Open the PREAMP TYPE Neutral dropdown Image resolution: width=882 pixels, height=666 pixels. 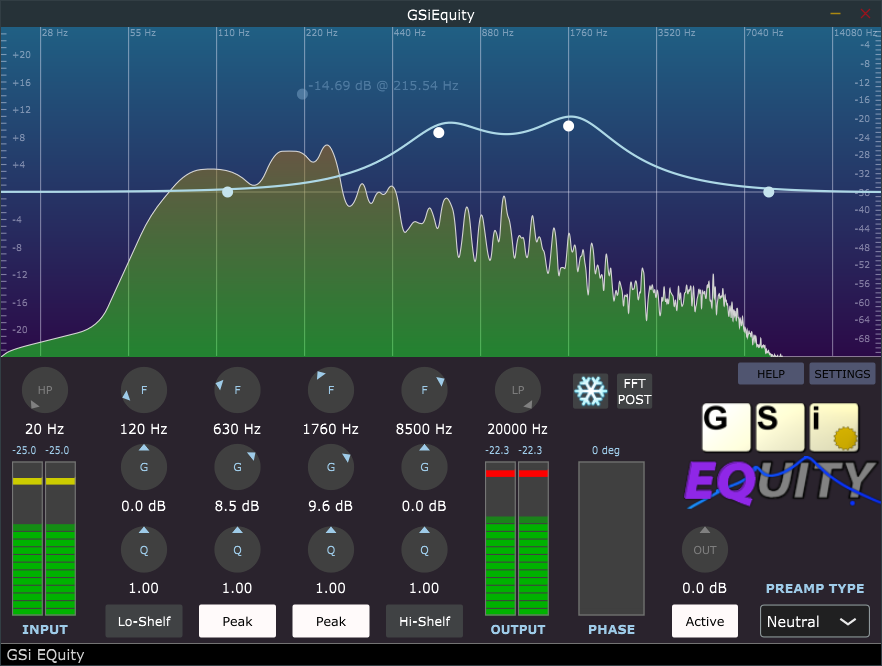[x=814, y=621]
